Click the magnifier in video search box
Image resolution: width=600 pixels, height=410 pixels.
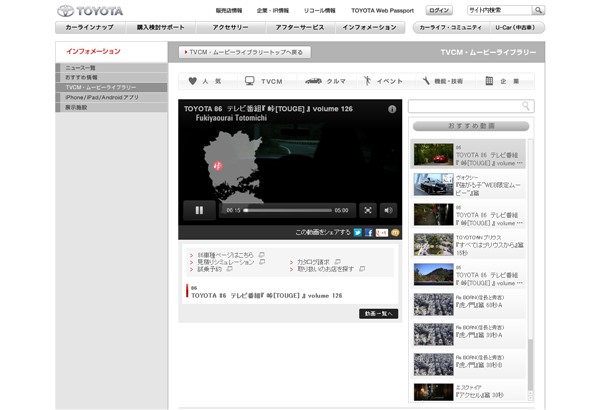pyautogui.click(x=526, y=106)
